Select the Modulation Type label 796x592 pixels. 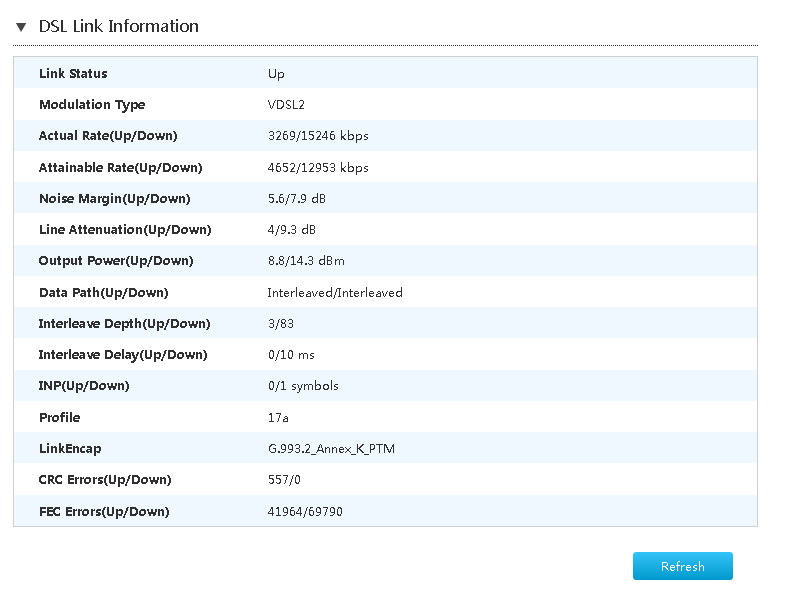click(92, 105)
